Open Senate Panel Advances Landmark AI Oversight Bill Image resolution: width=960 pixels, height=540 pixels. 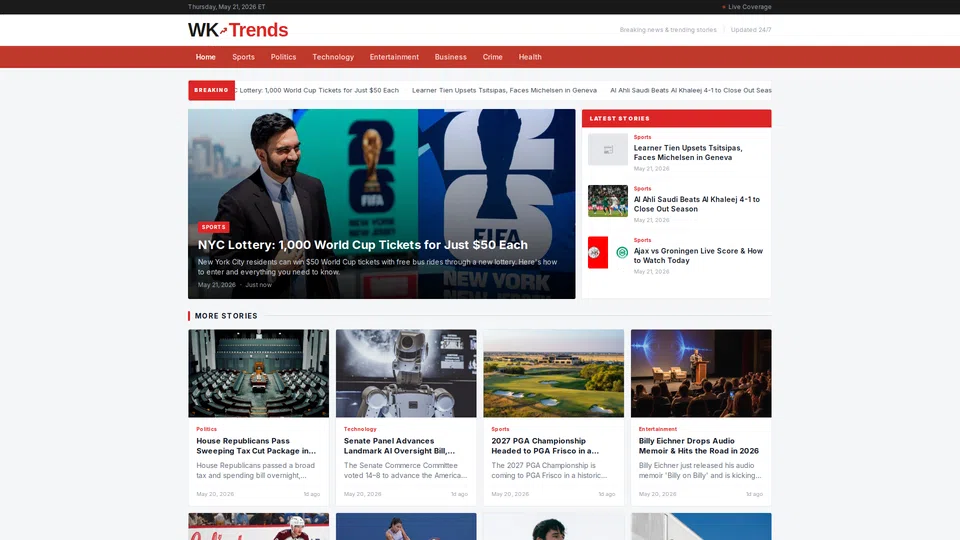(399, 446)
